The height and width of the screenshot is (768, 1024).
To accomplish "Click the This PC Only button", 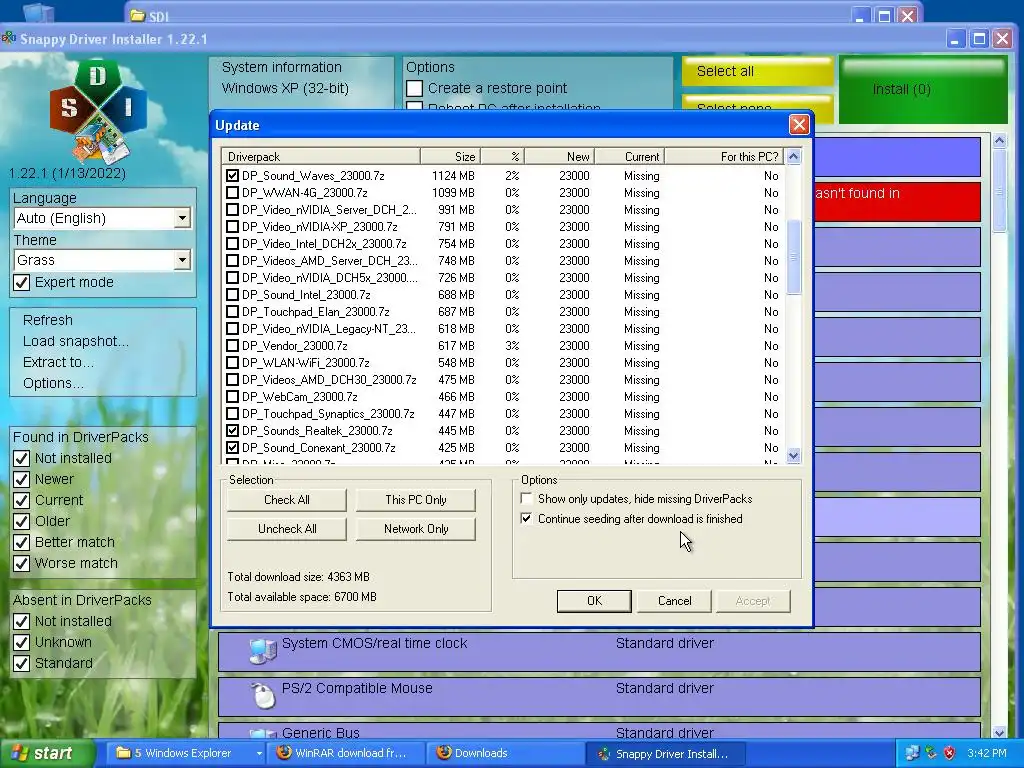I will point(415,500).
